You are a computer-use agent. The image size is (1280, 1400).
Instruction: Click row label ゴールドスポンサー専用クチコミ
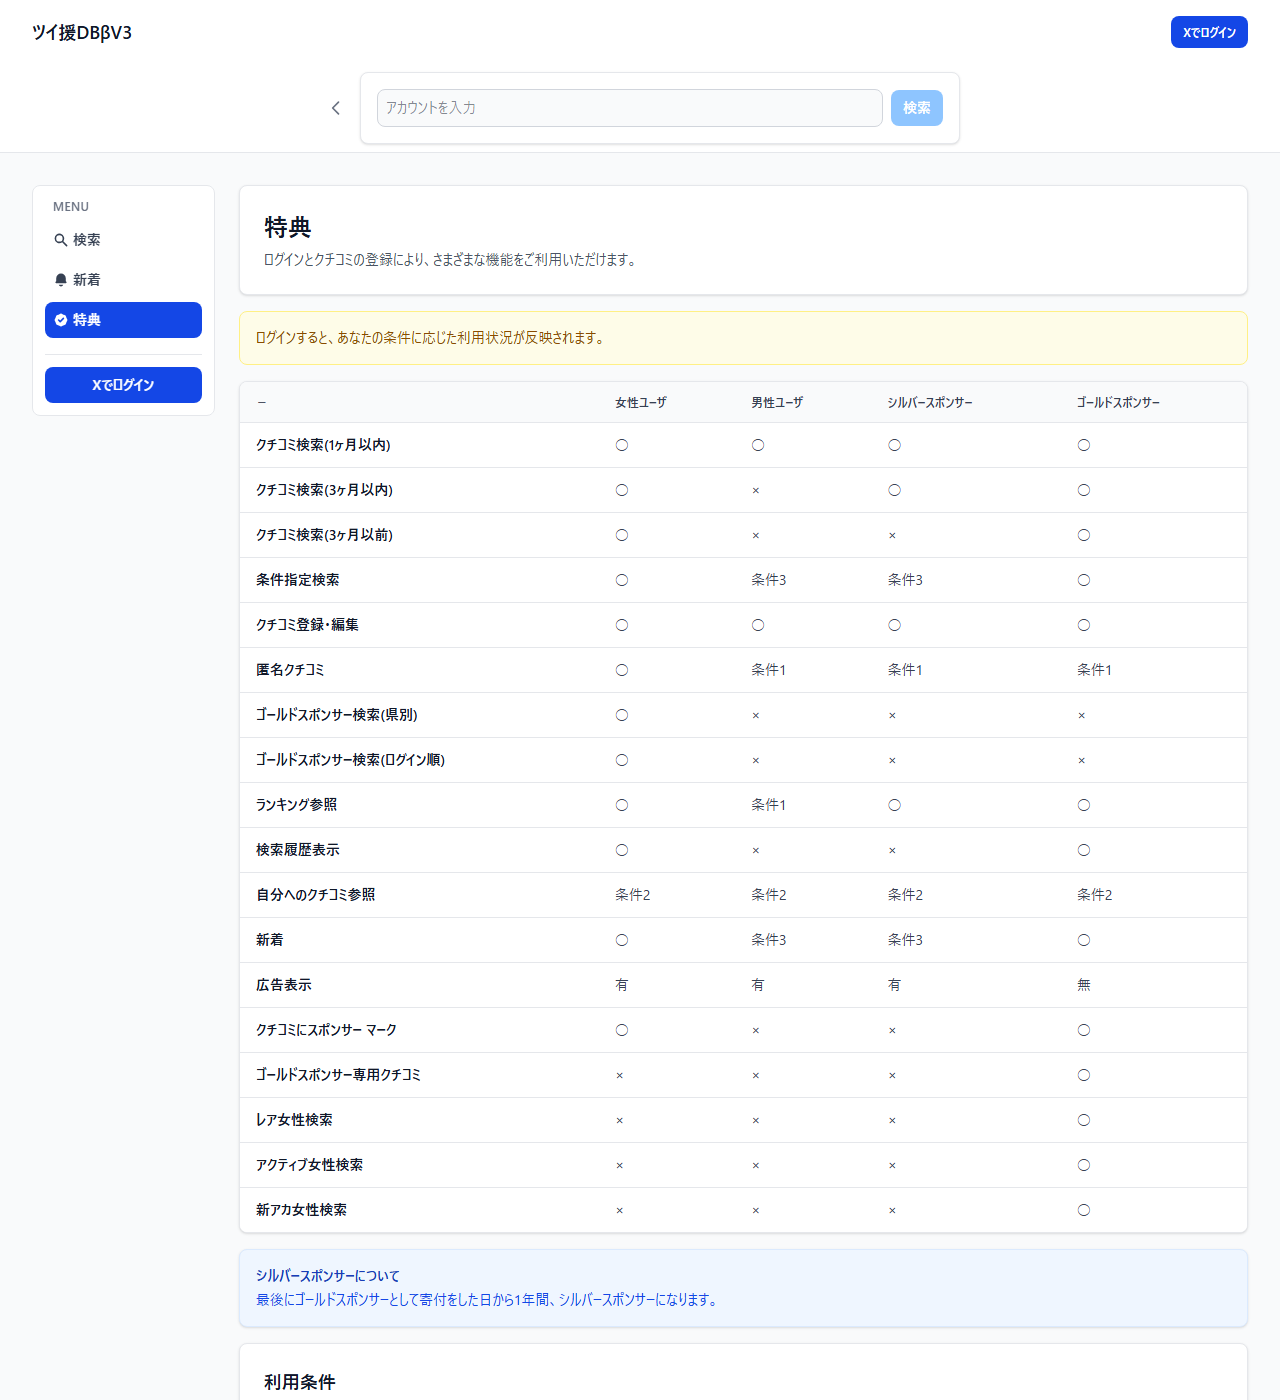tap(338, 1075)
